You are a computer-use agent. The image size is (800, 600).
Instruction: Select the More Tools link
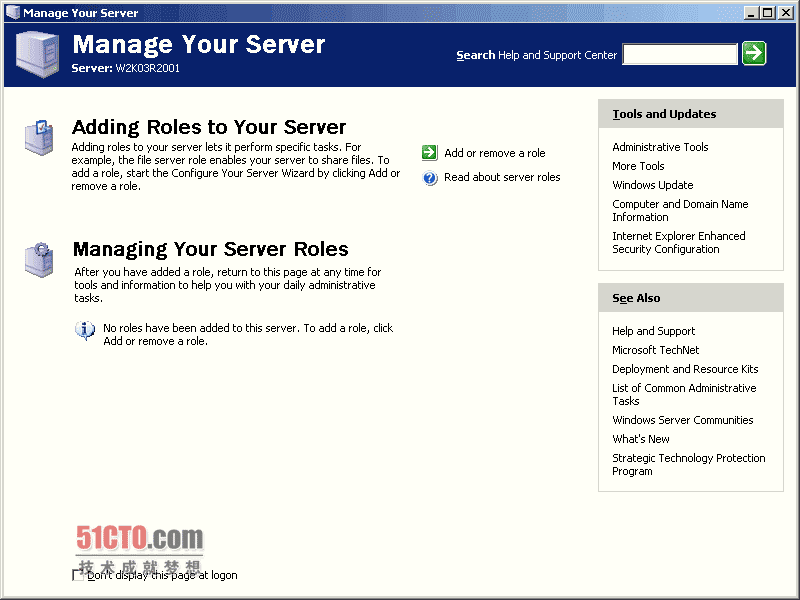click(x=638, y=166)
